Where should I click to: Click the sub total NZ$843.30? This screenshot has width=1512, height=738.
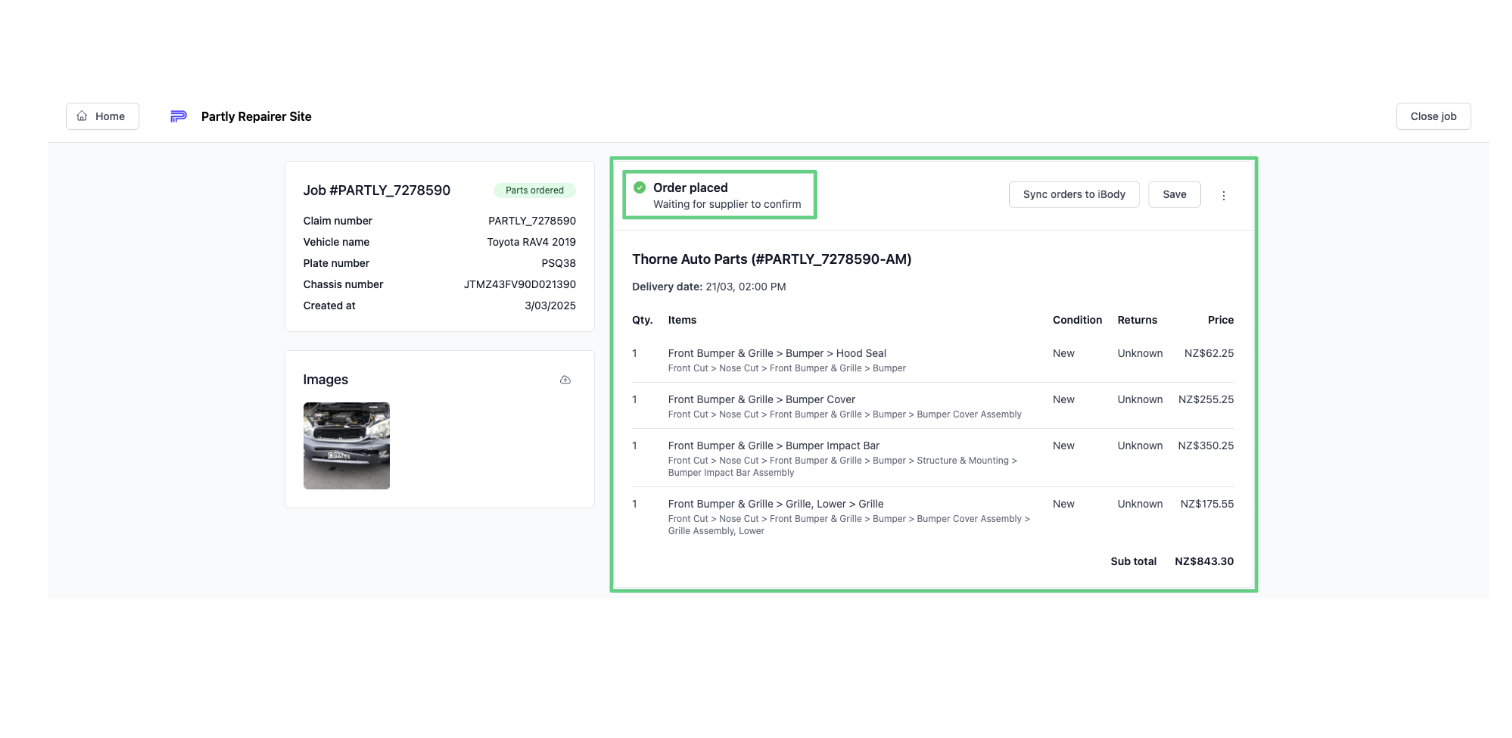tap(1204, 562)
